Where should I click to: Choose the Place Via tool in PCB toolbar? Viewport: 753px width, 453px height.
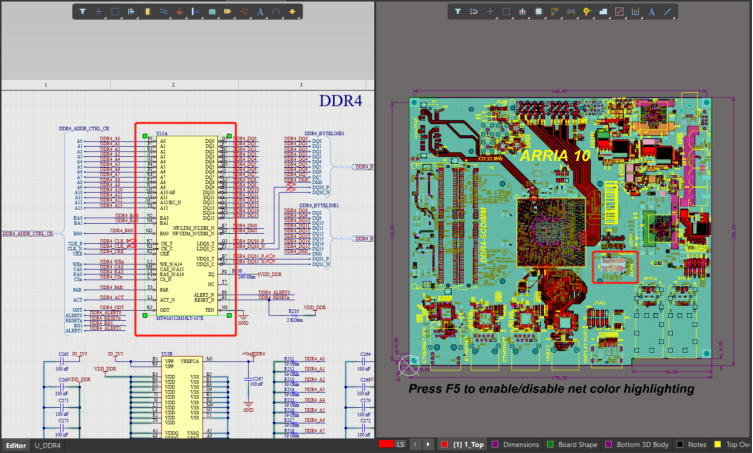coord(586,12)
